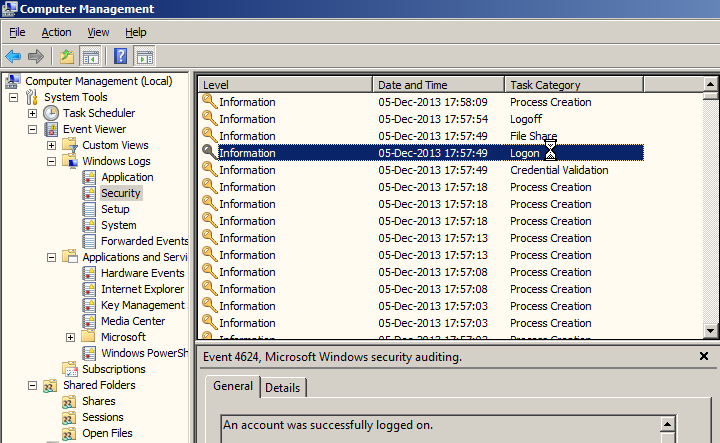Select the File Share event row
720x443 pixels.
pyautogui.click(x=422, y=136)
